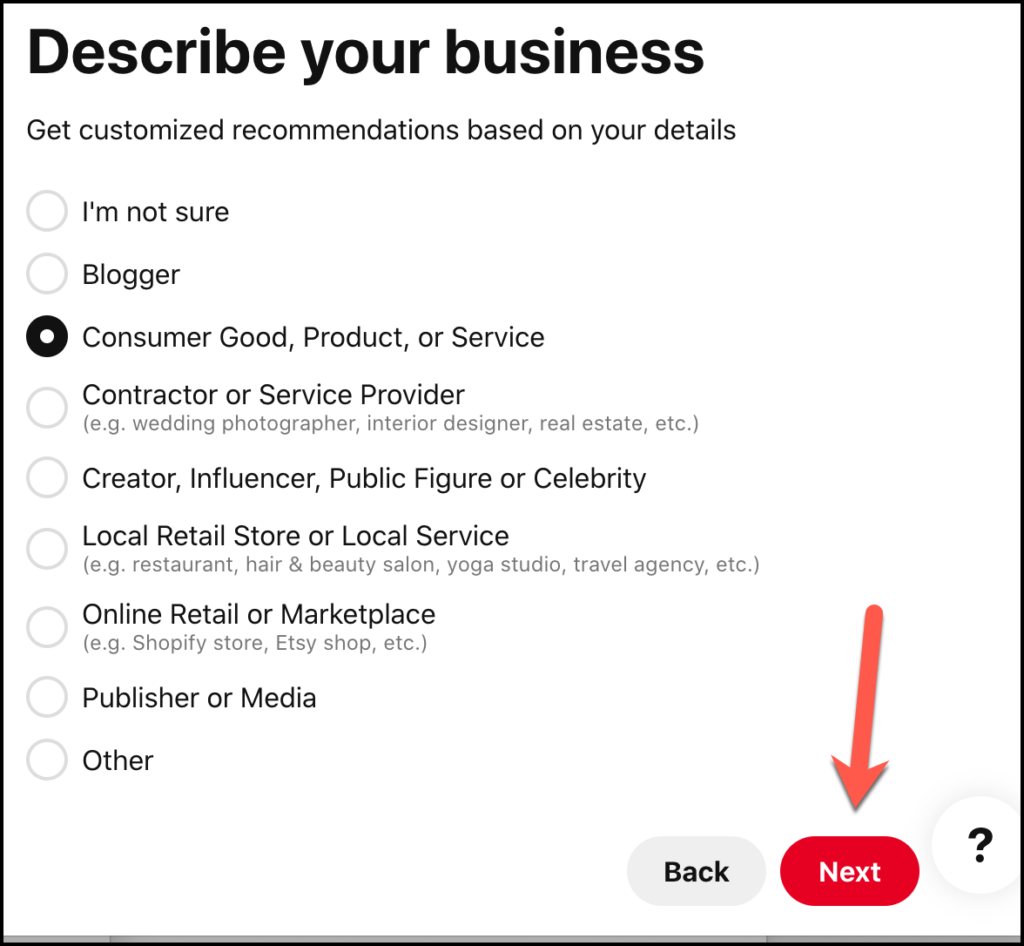Click the Other option label text
The height and width of the screenshot is (946, 1024).
pos(117,760)
